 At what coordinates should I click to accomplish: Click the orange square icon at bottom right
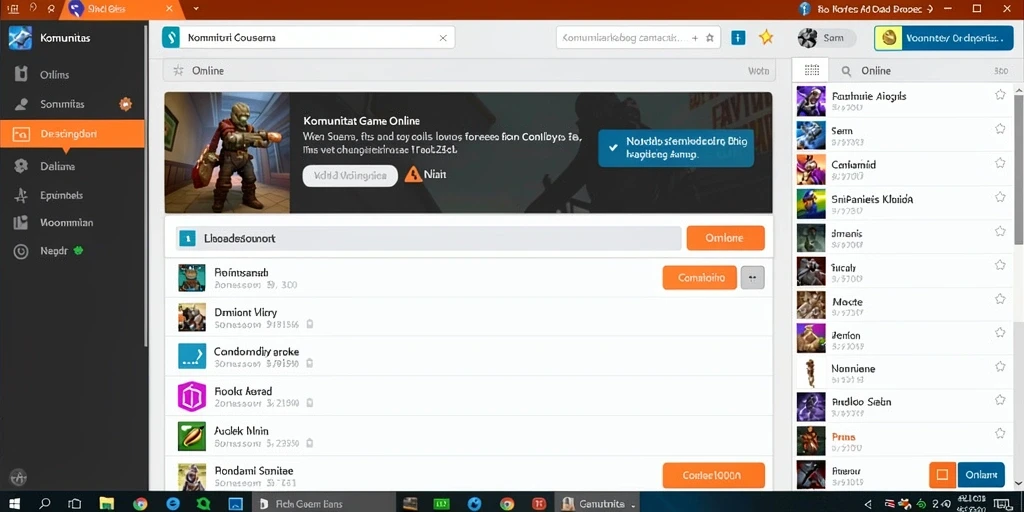(942, 474)
